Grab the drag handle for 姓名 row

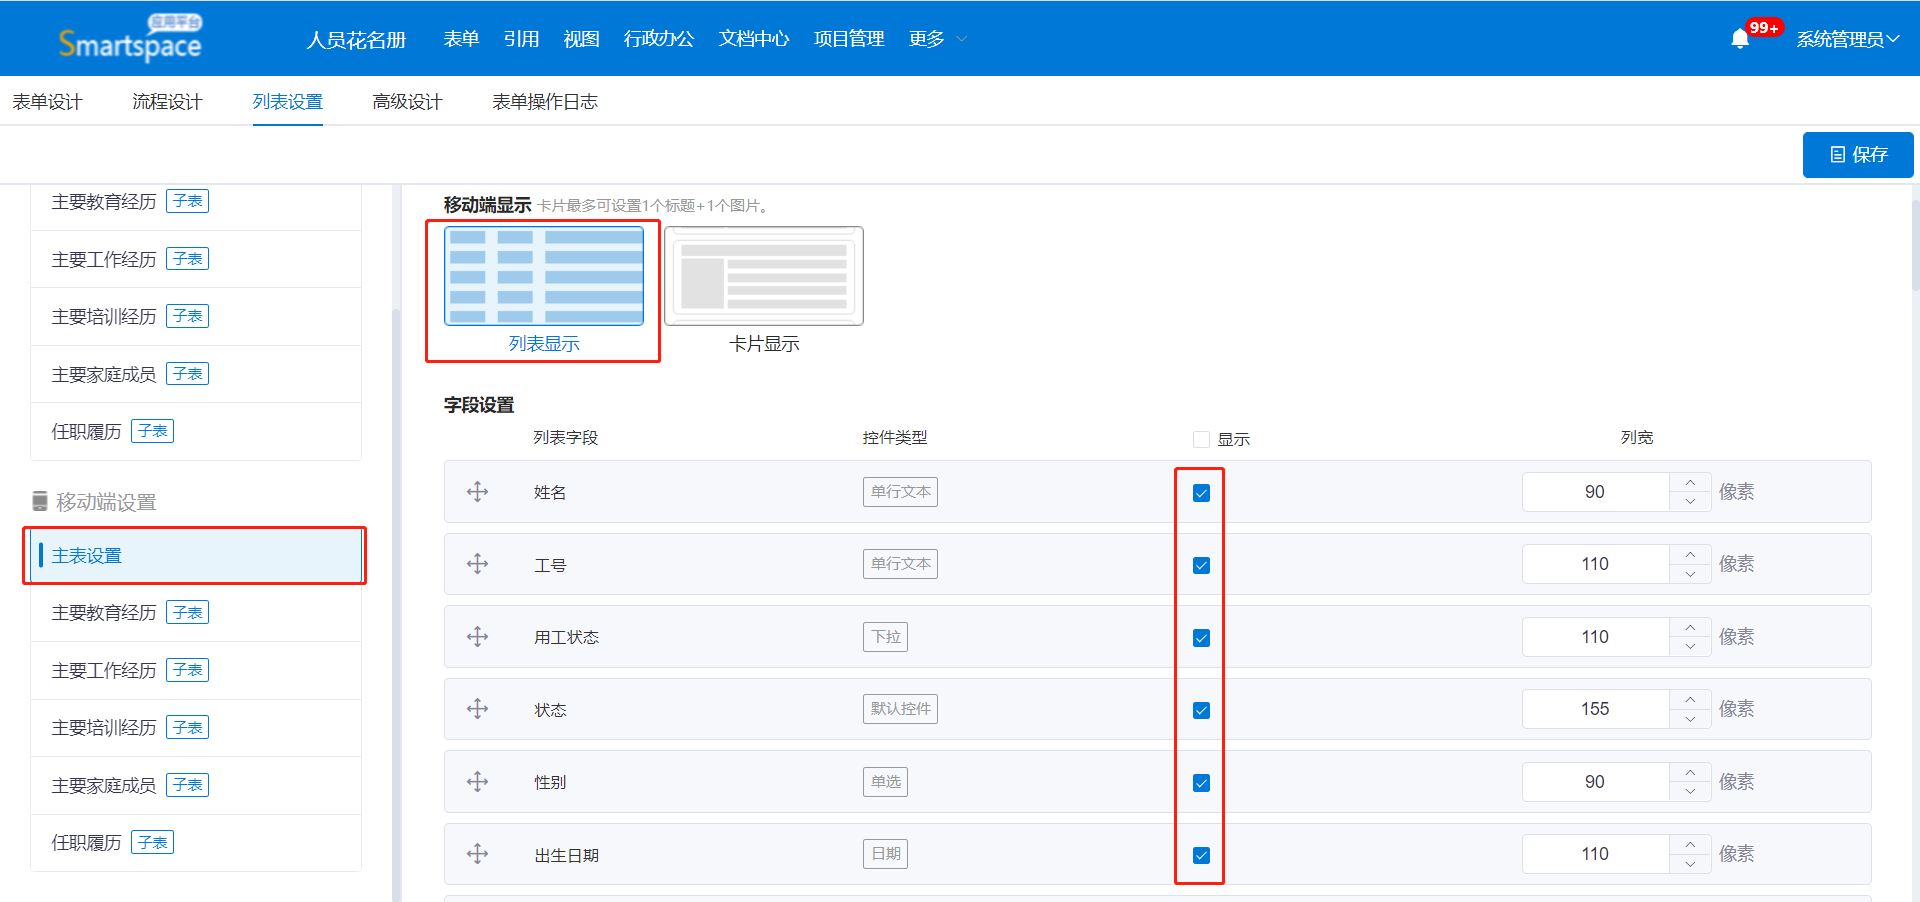(478, 492)
